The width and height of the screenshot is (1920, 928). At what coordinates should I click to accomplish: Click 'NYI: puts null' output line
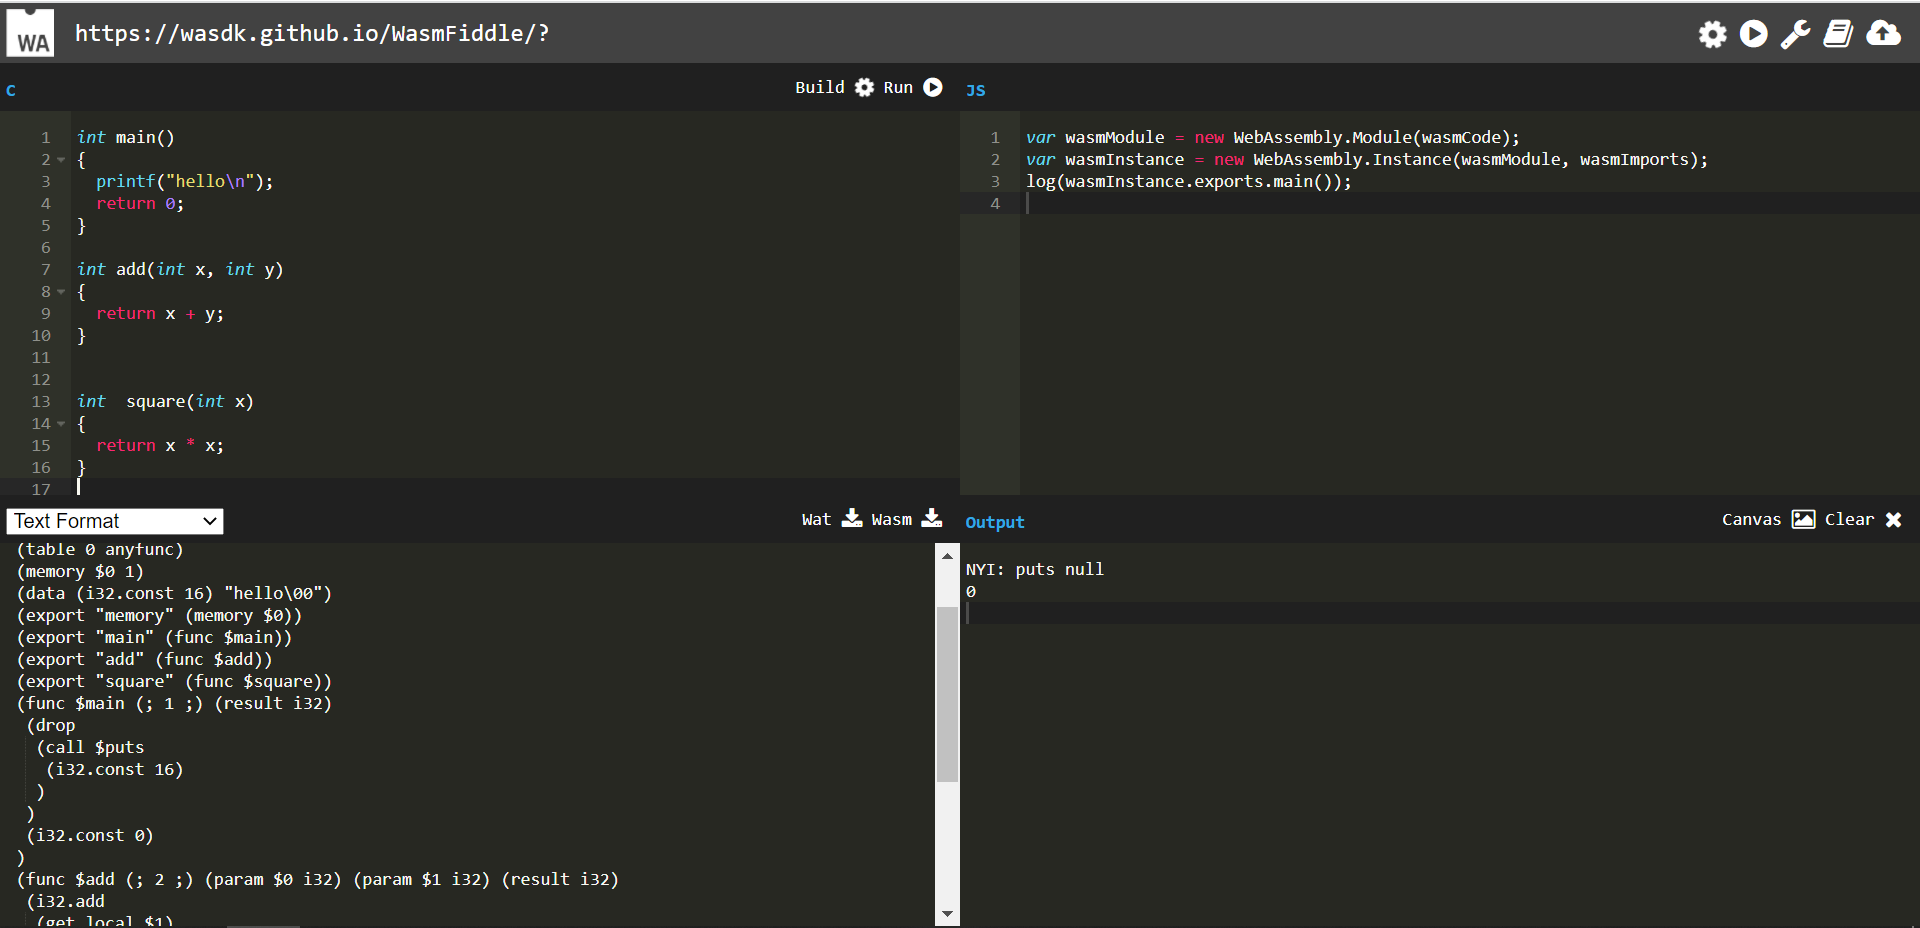(1035, 569)
